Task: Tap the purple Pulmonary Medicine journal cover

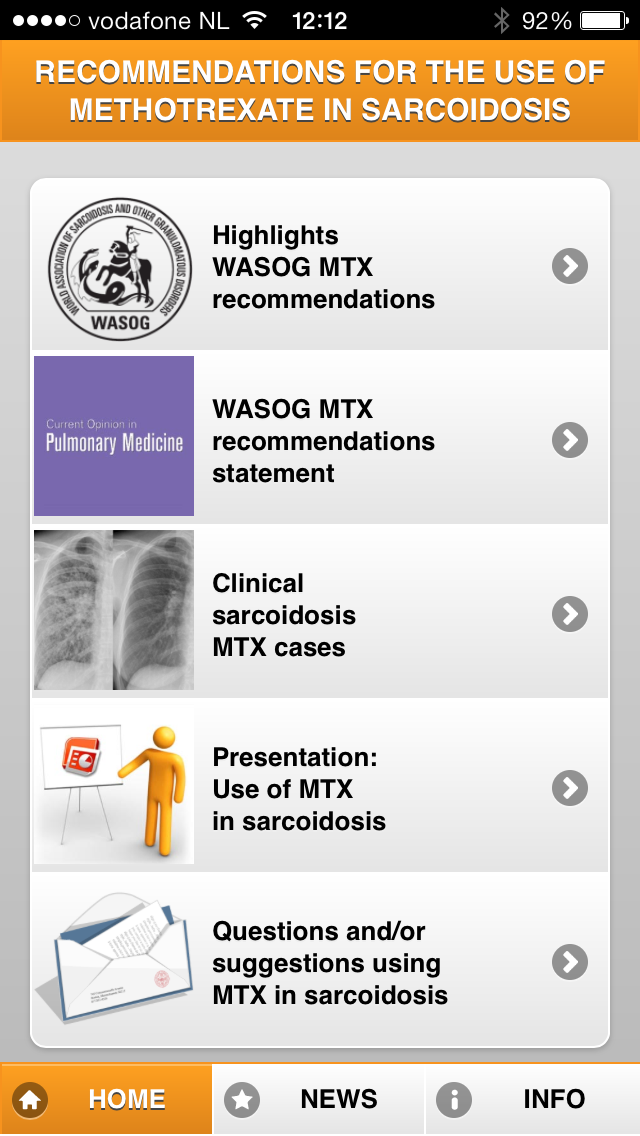Action: coord(114,436)
